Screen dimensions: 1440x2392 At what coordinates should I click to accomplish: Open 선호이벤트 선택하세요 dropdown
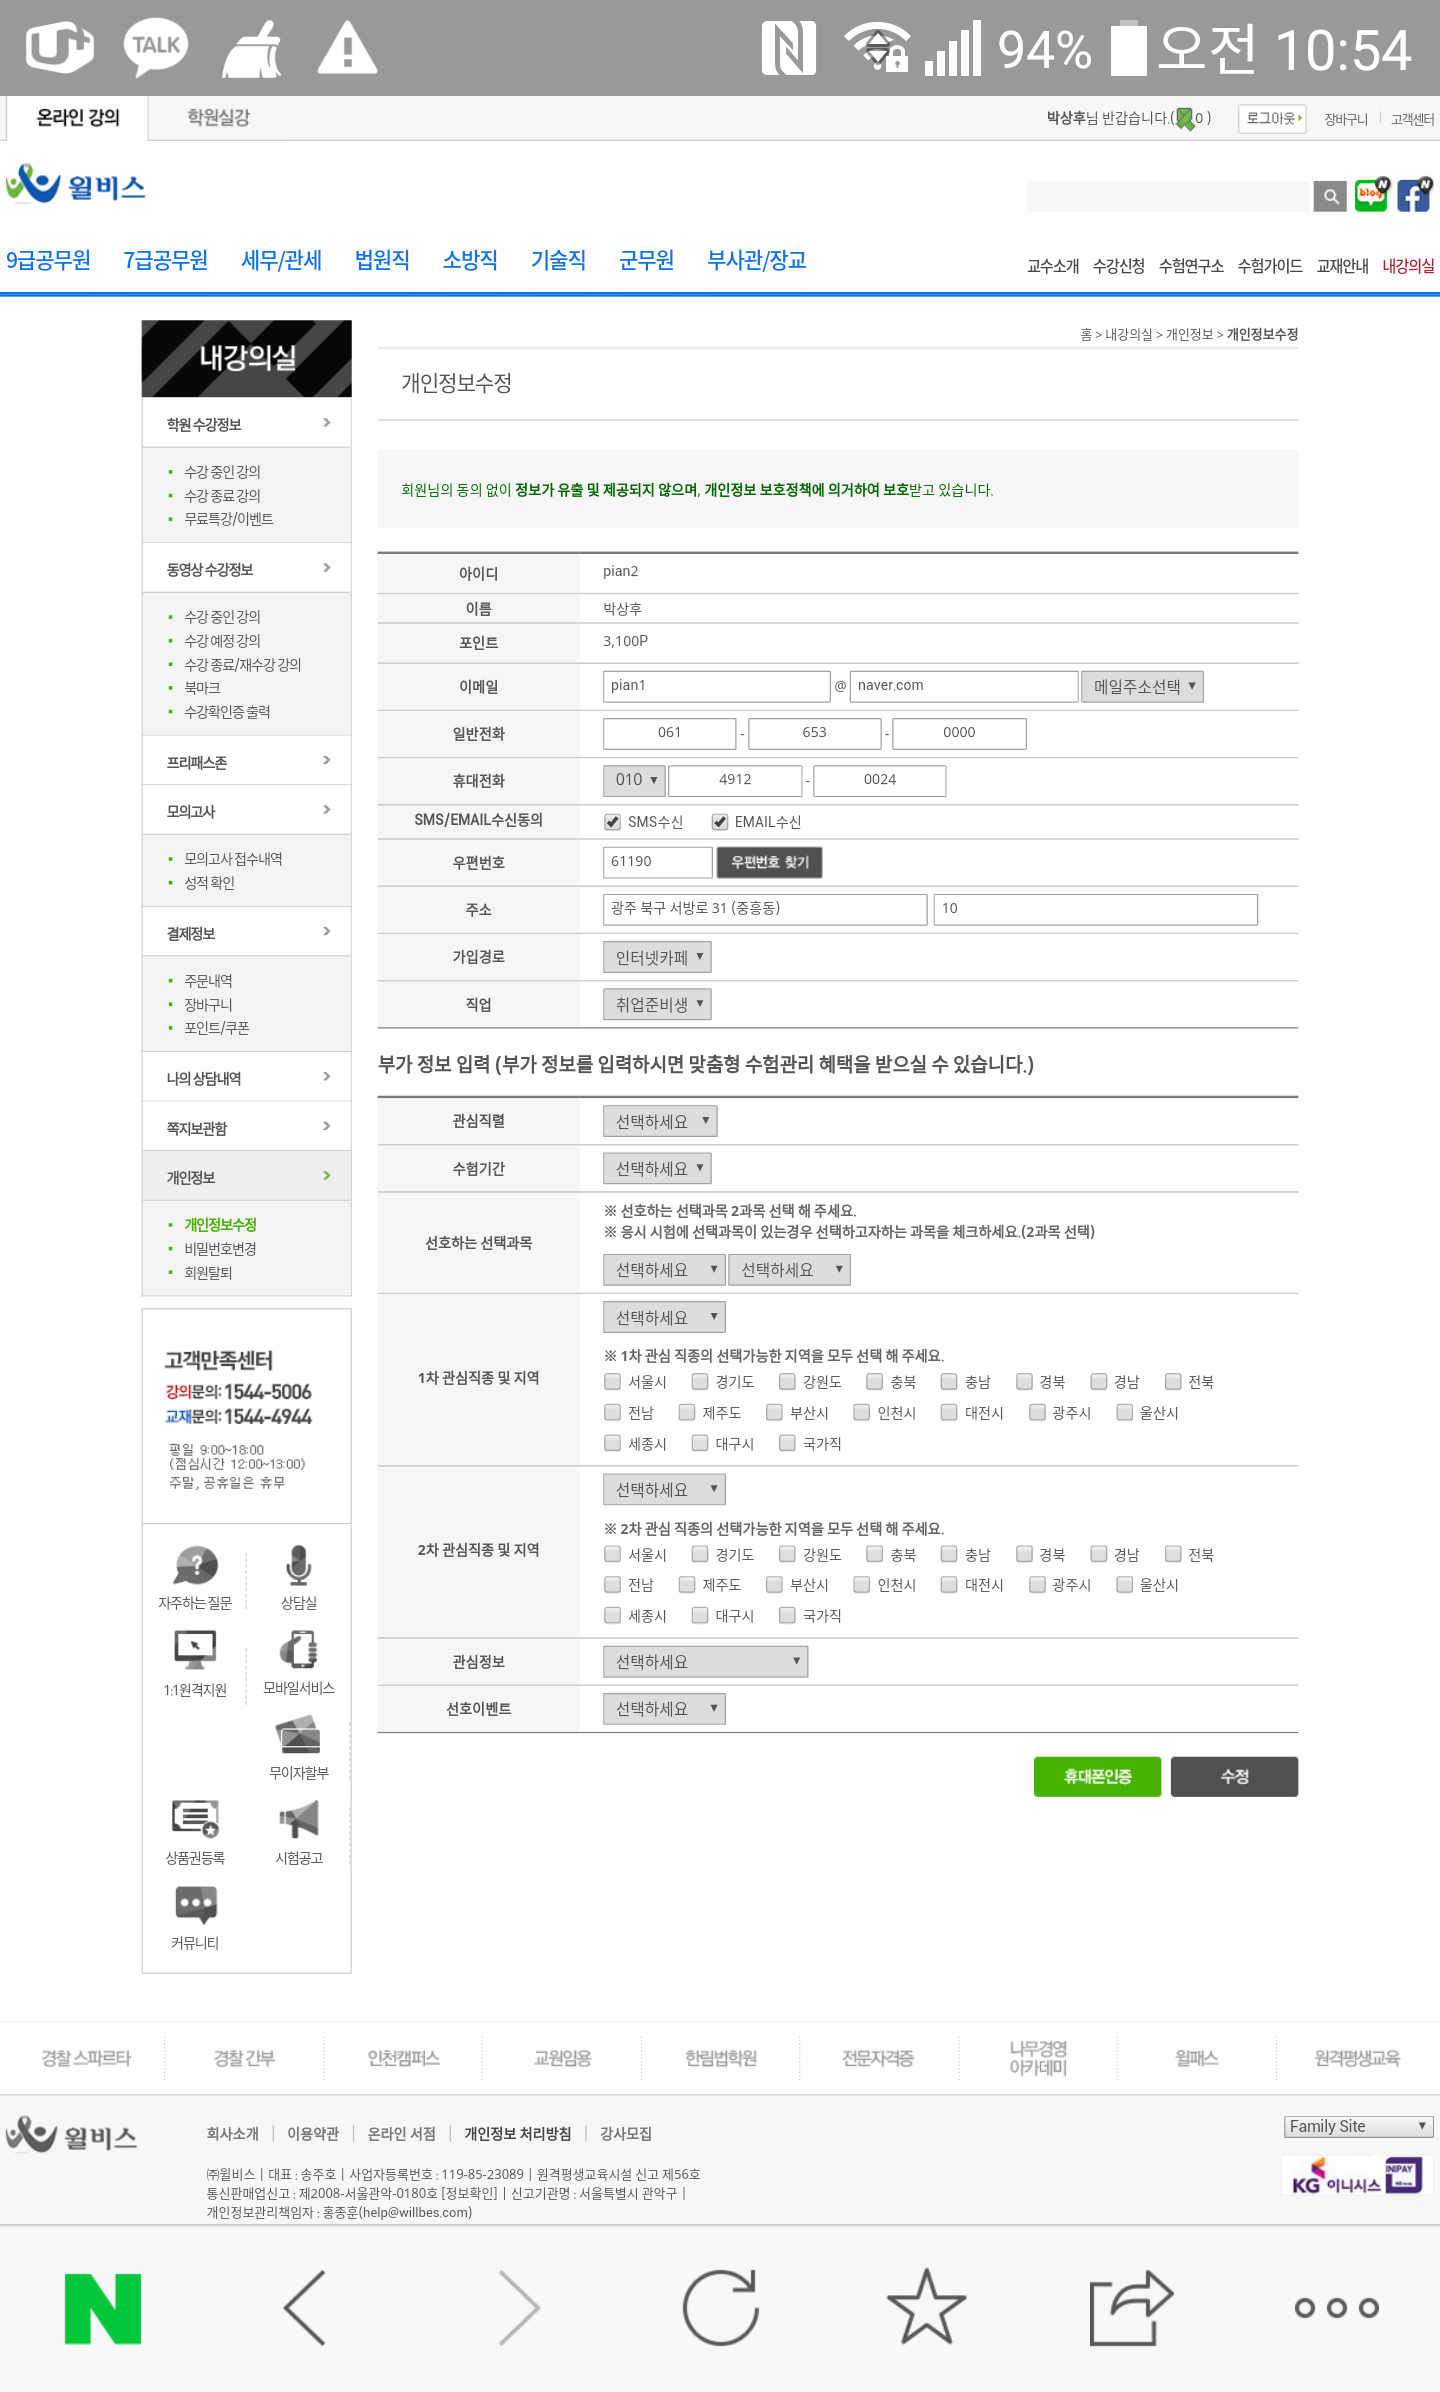664,1709
